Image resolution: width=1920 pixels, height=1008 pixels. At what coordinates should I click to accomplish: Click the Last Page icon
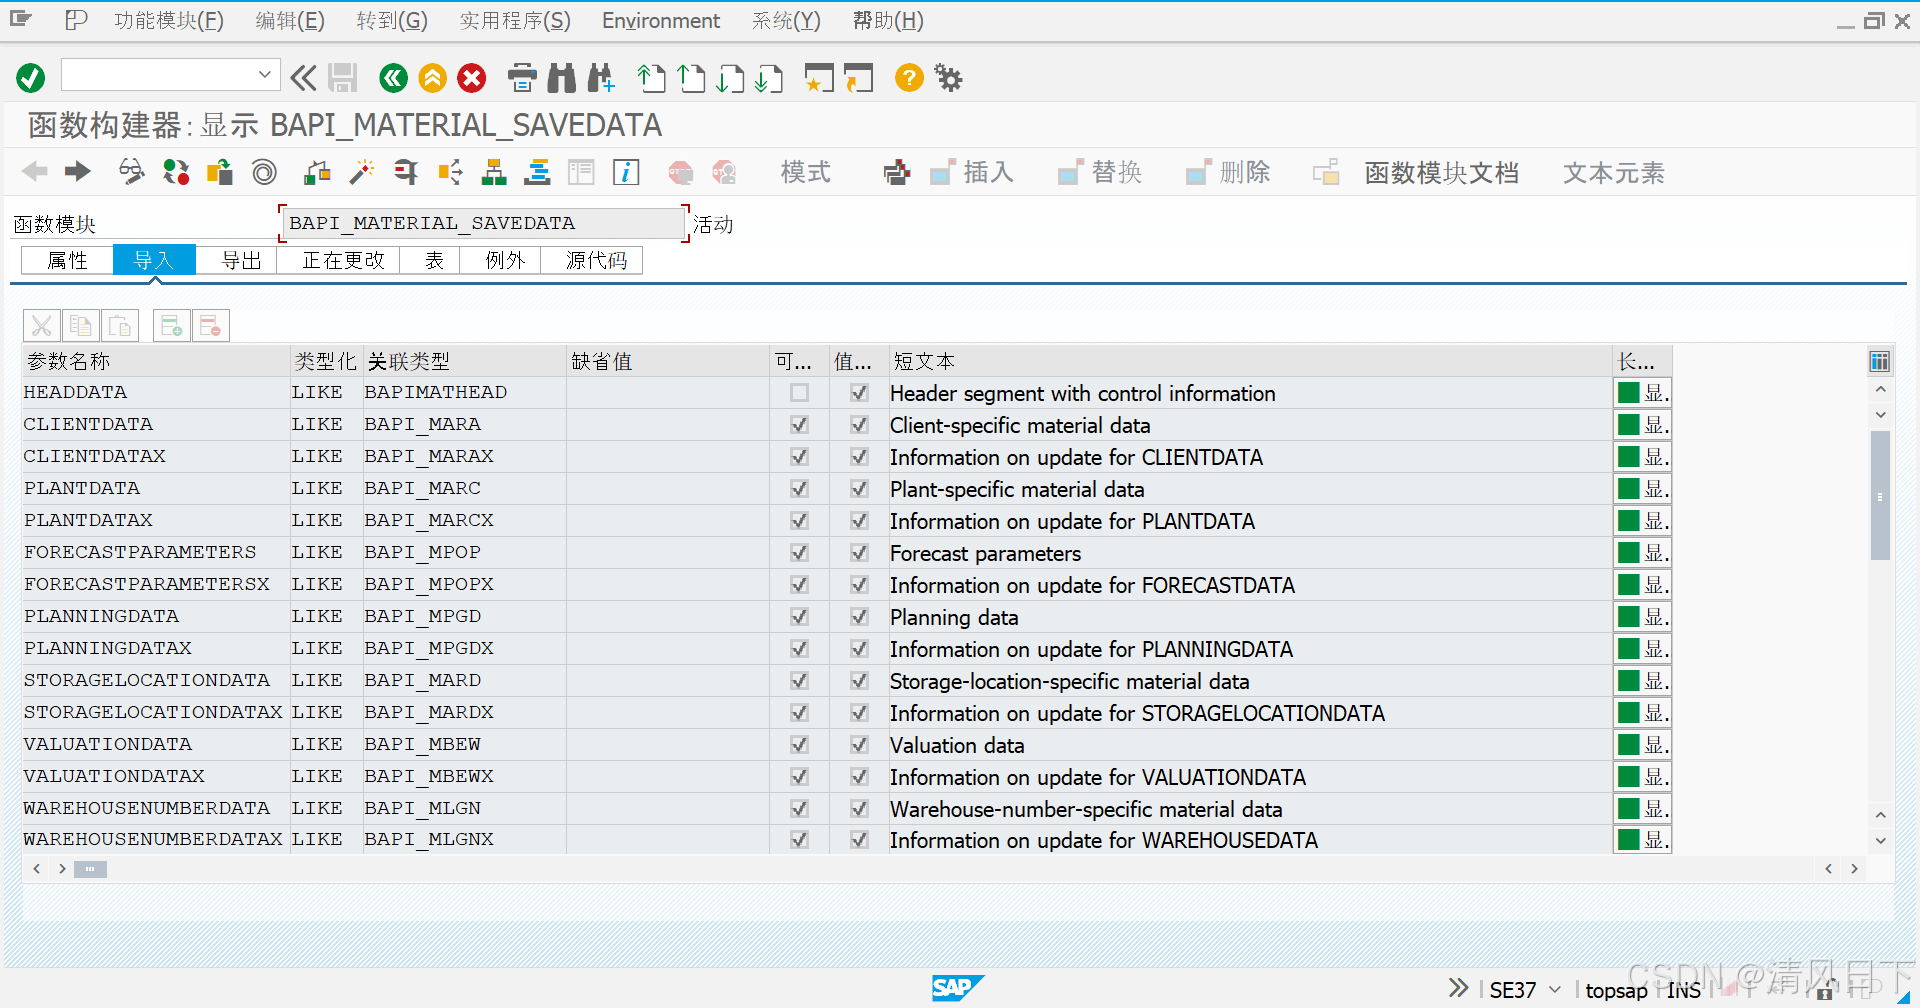[x=769, y=78]
